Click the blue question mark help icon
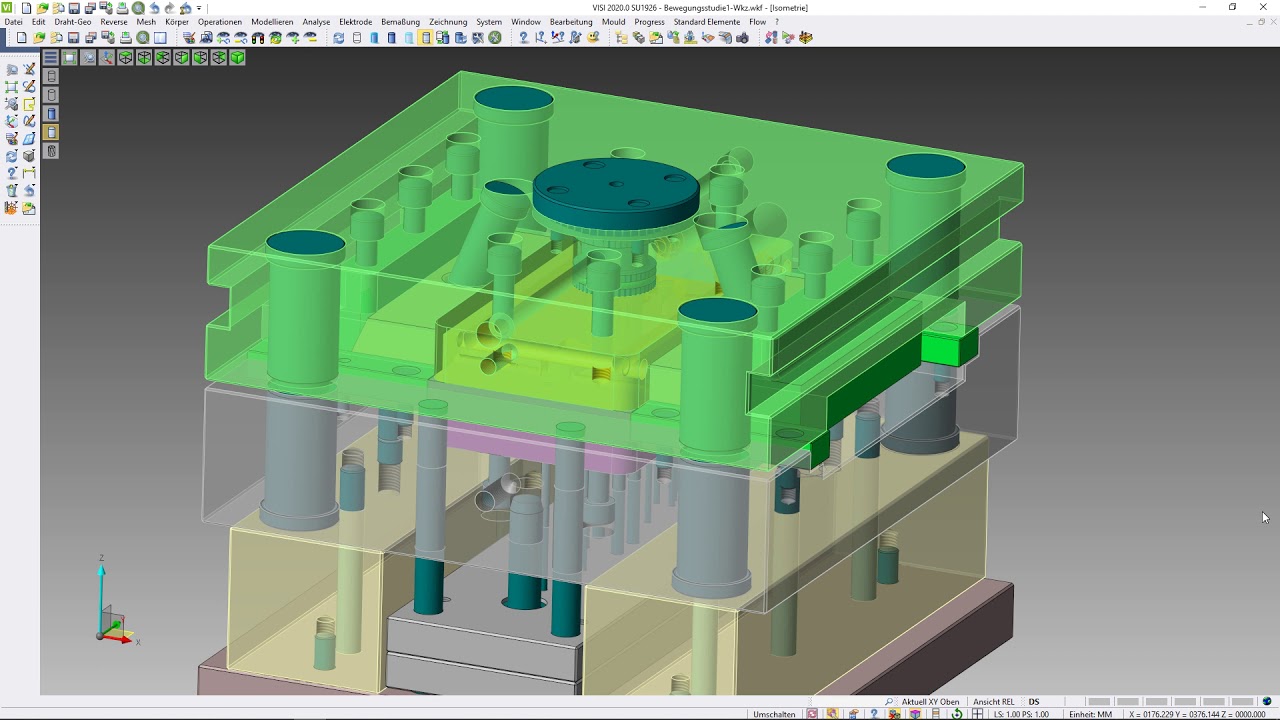Screen dimensions: 1280x720 [523, 38]
